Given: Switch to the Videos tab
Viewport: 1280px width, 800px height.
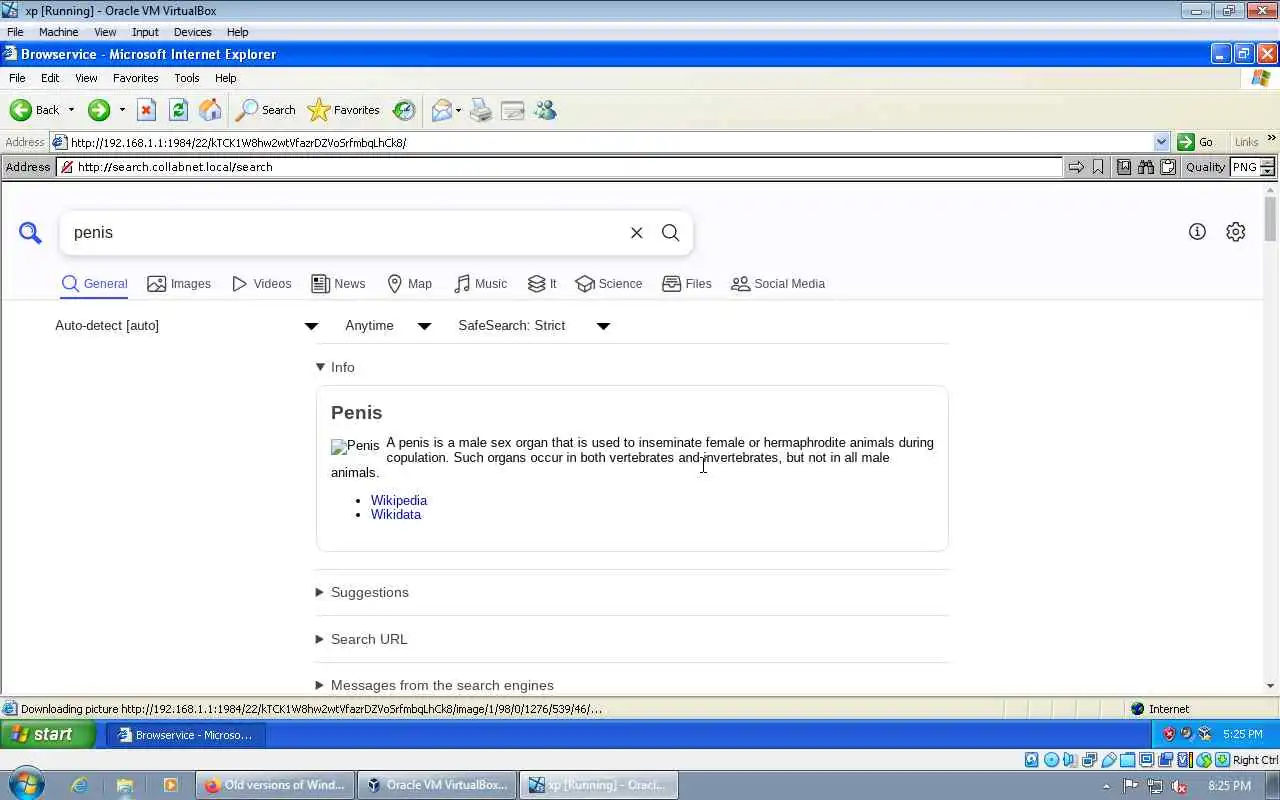Looking at the screenshot, I should (x=261, y=284).
